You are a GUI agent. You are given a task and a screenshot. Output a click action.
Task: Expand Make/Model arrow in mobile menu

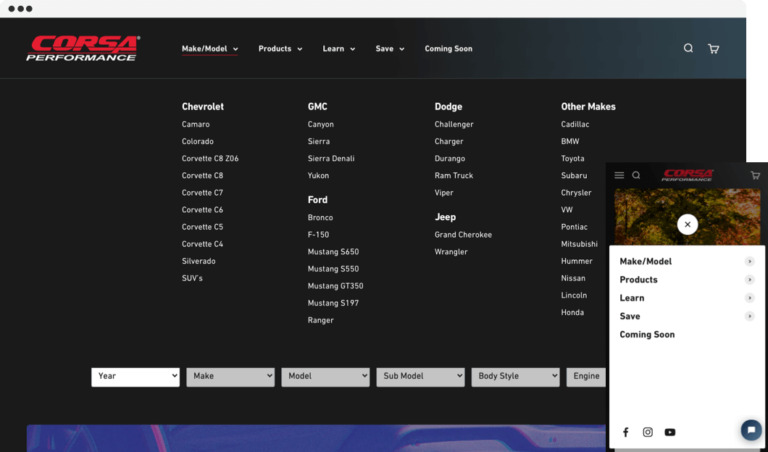pos(749,262)
